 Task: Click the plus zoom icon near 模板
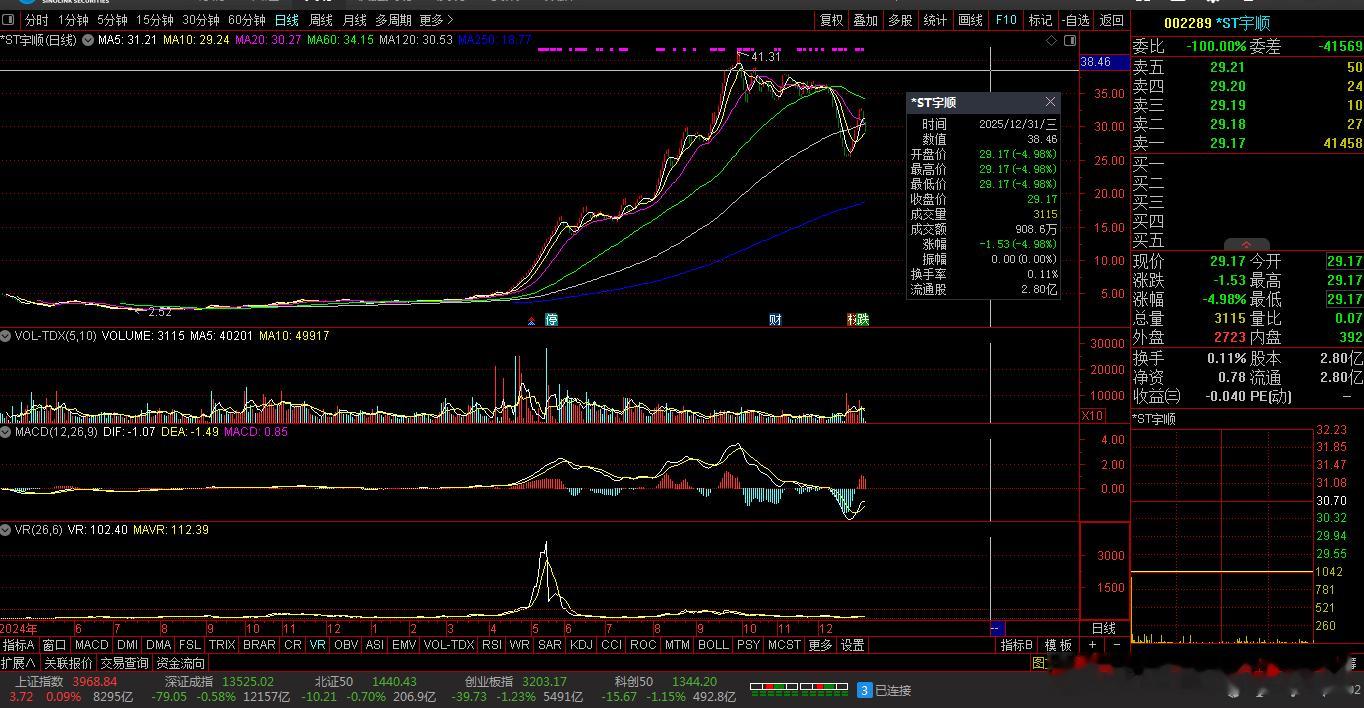pyautogui.click(x=1092, y=645)
